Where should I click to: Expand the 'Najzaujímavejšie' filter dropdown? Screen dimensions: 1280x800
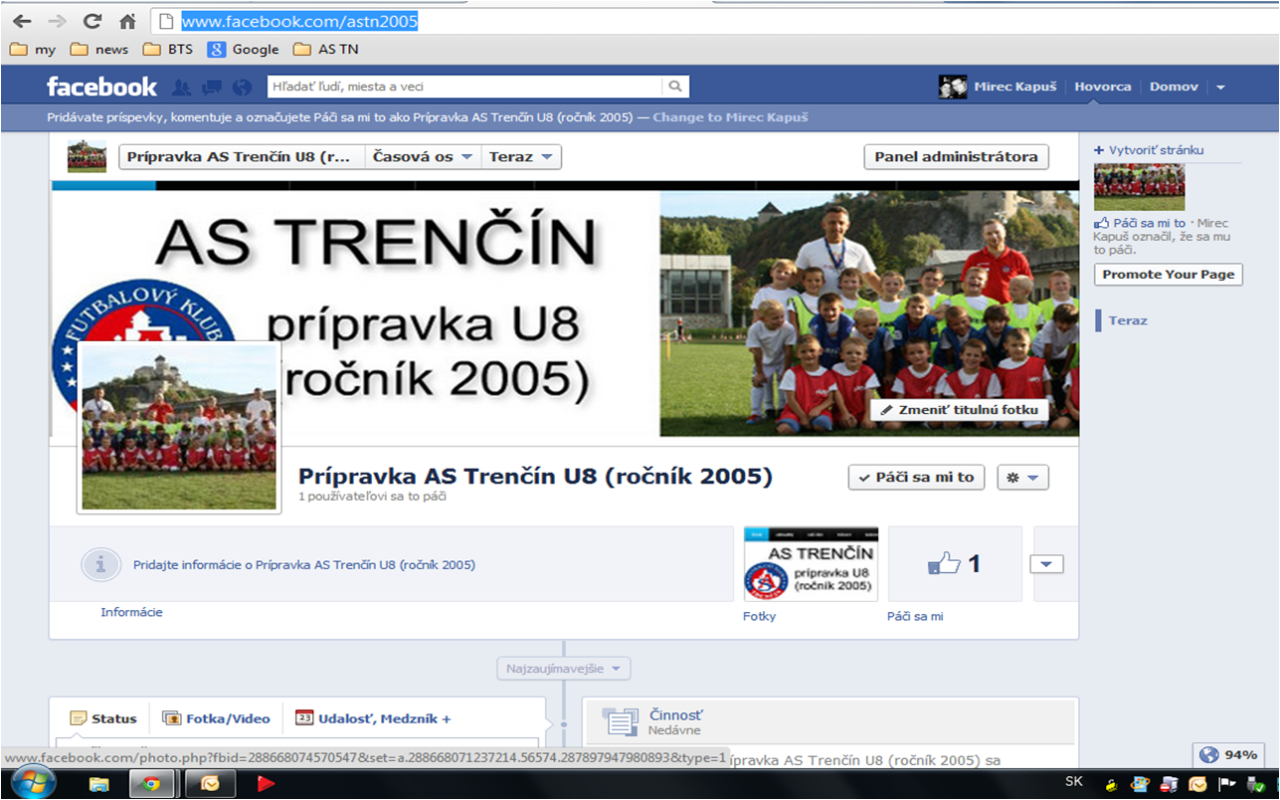[x=564, y=668]
